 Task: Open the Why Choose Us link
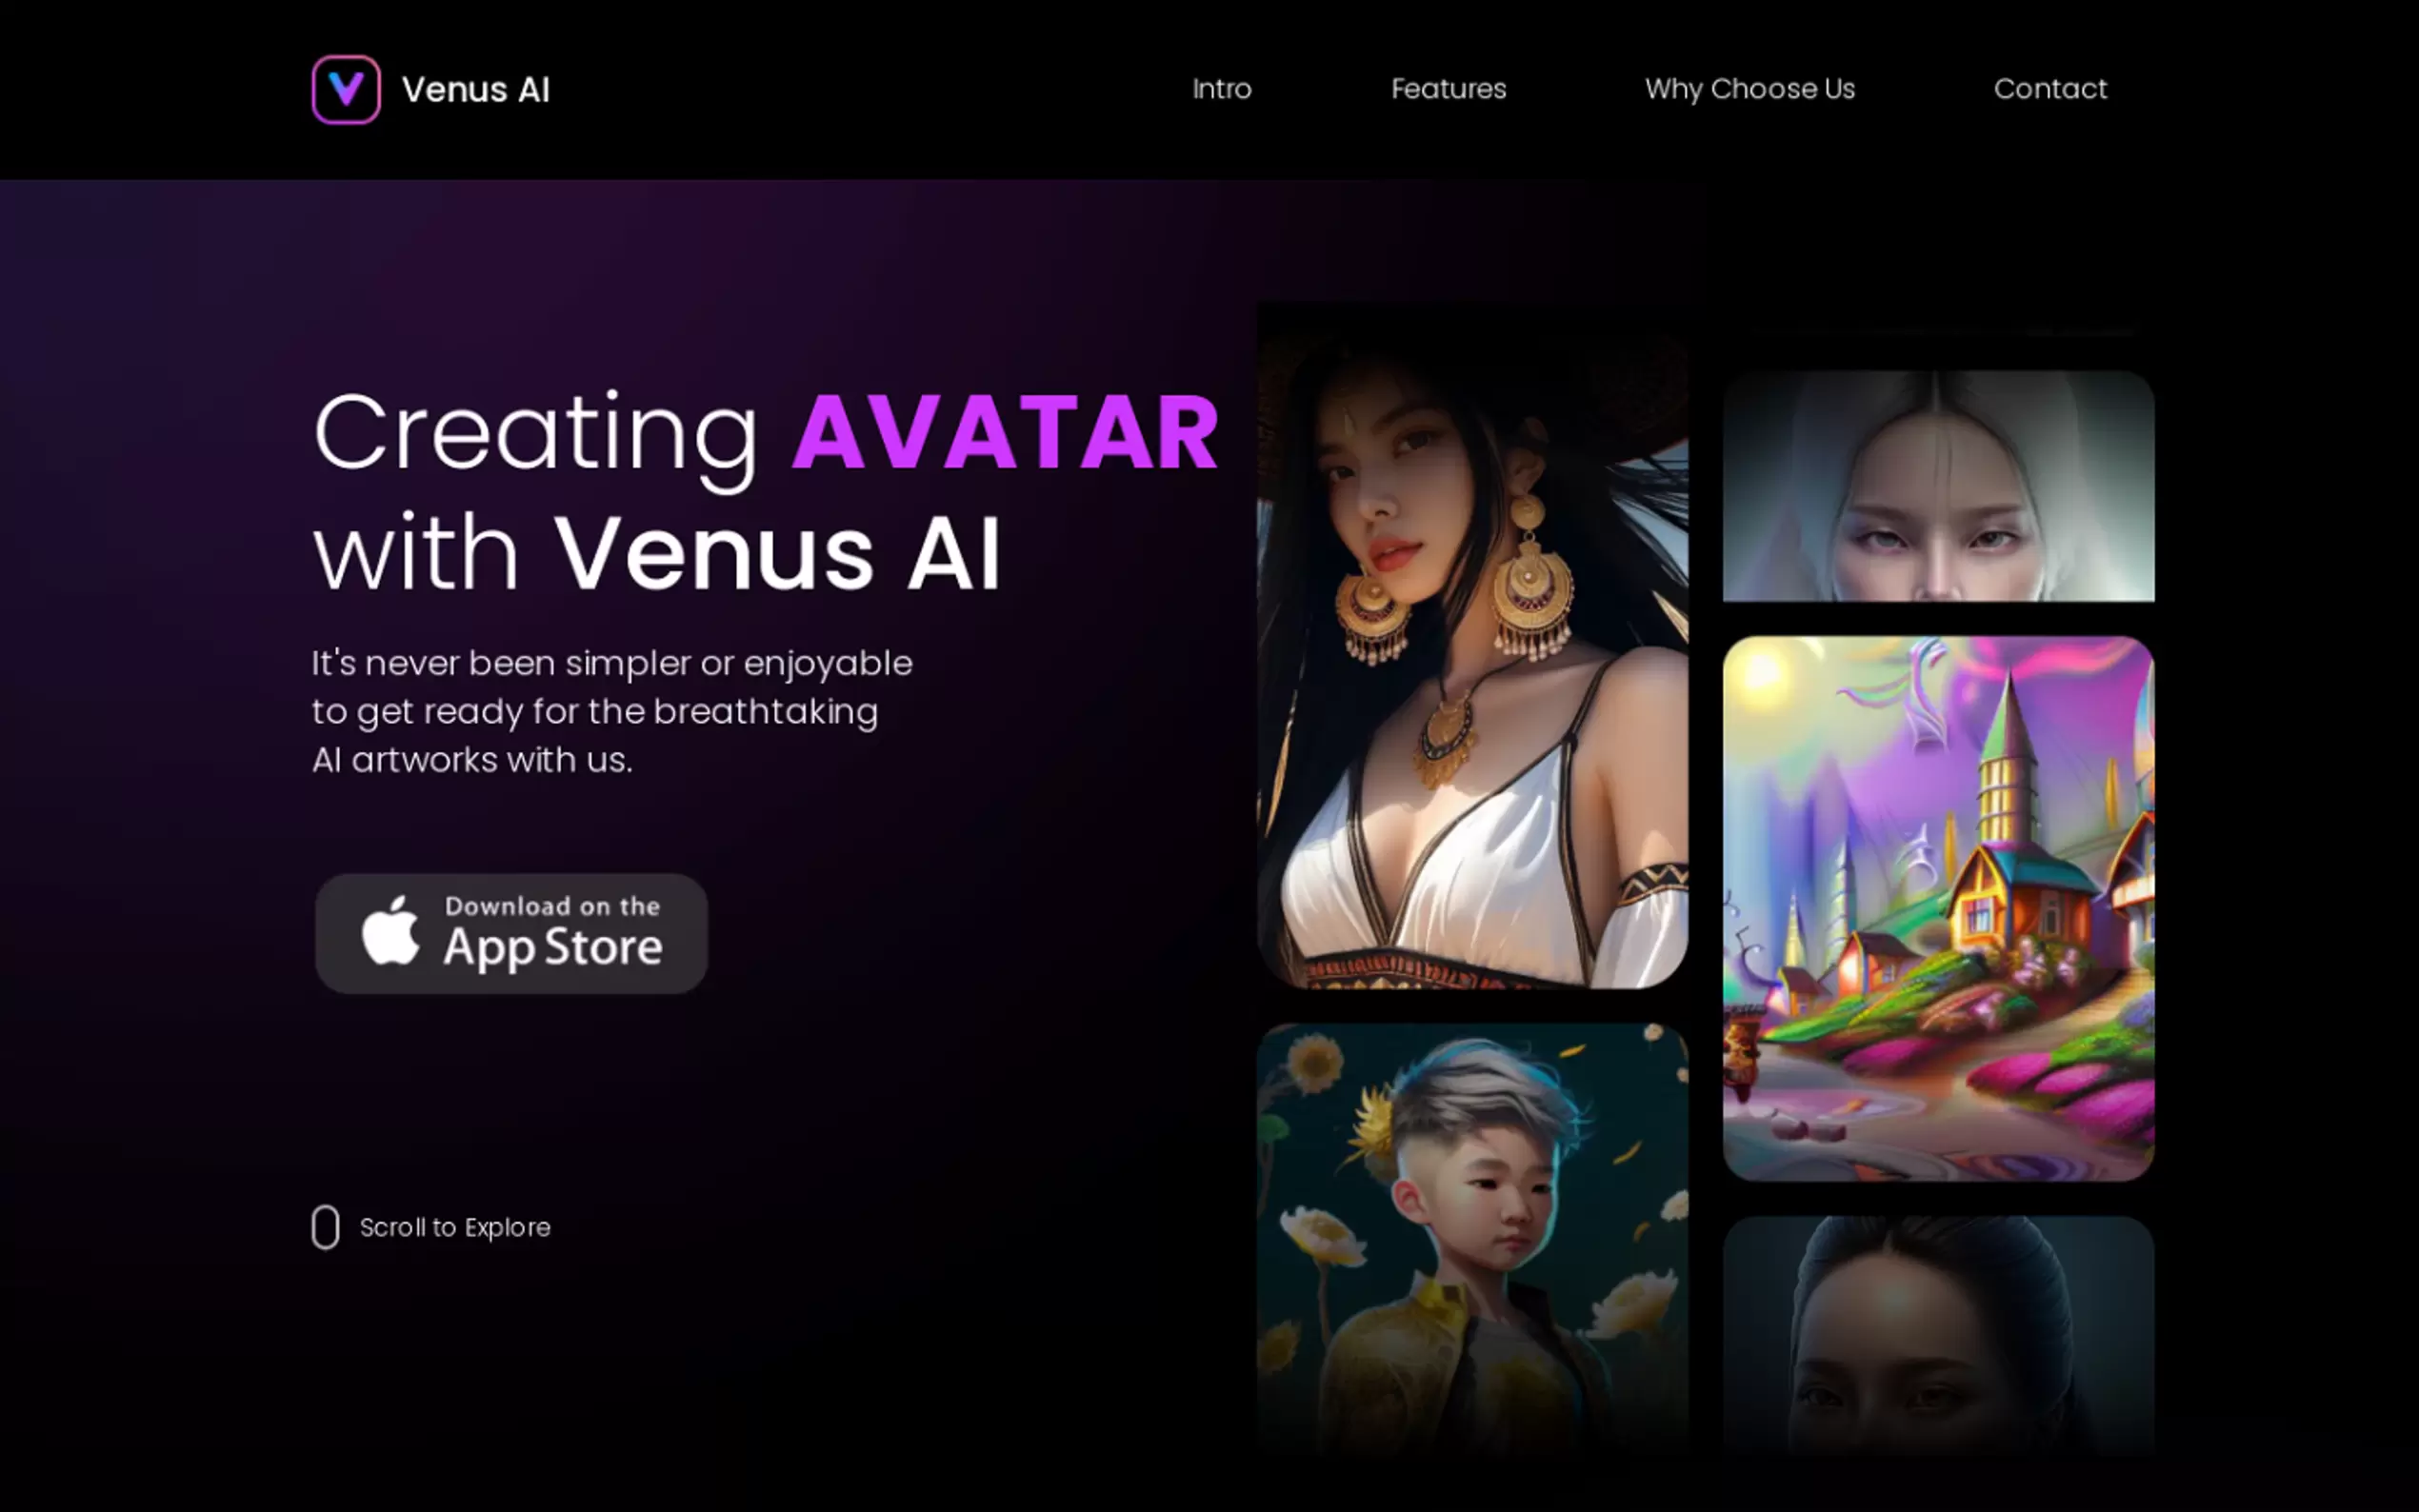(1749, 89)
